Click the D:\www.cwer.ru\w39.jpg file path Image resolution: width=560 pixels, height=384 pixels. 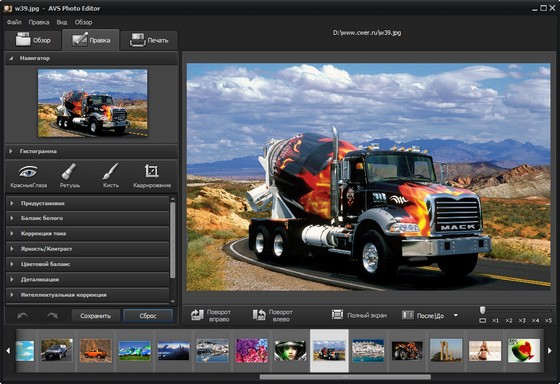[x=367, y=33]
